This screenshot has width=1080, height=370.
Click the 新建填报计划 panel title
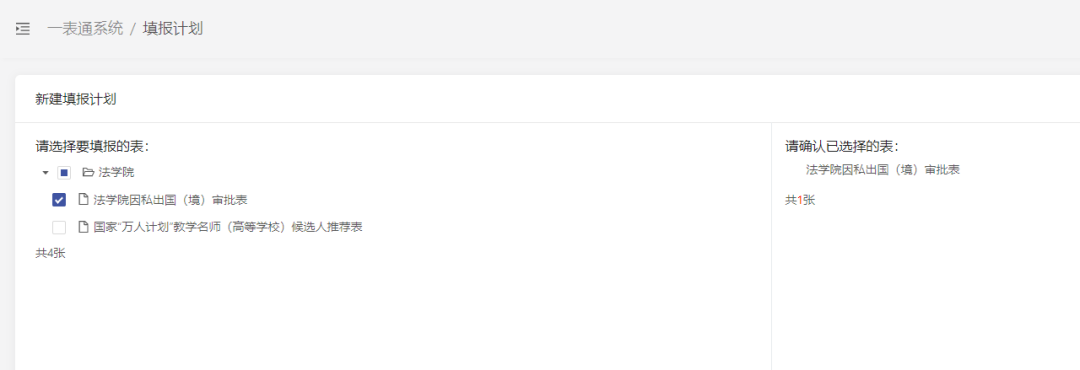point(76,99)
